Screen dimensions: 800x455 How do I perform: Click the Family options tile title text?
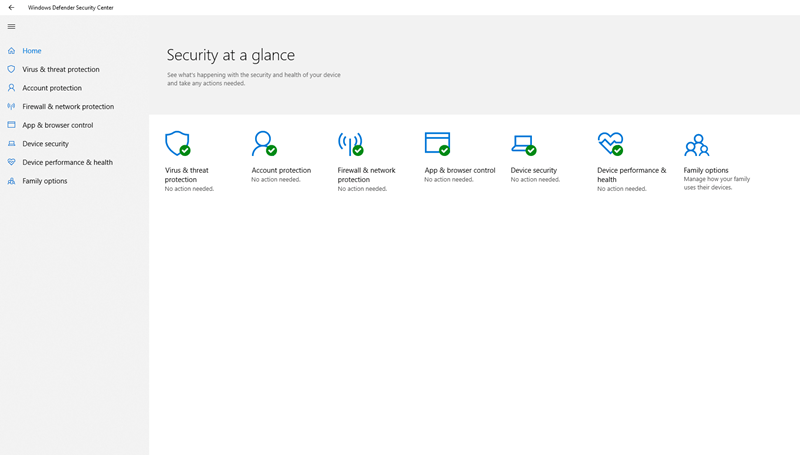point(706,170)
